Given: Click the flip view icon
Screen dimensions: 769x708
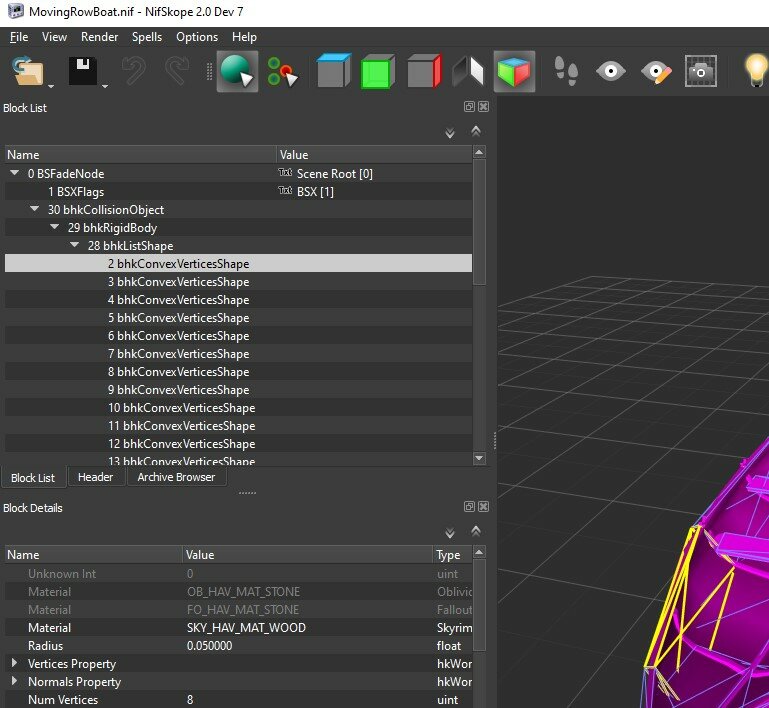Looking at the screenshot, I should click(x=469, y=72).
